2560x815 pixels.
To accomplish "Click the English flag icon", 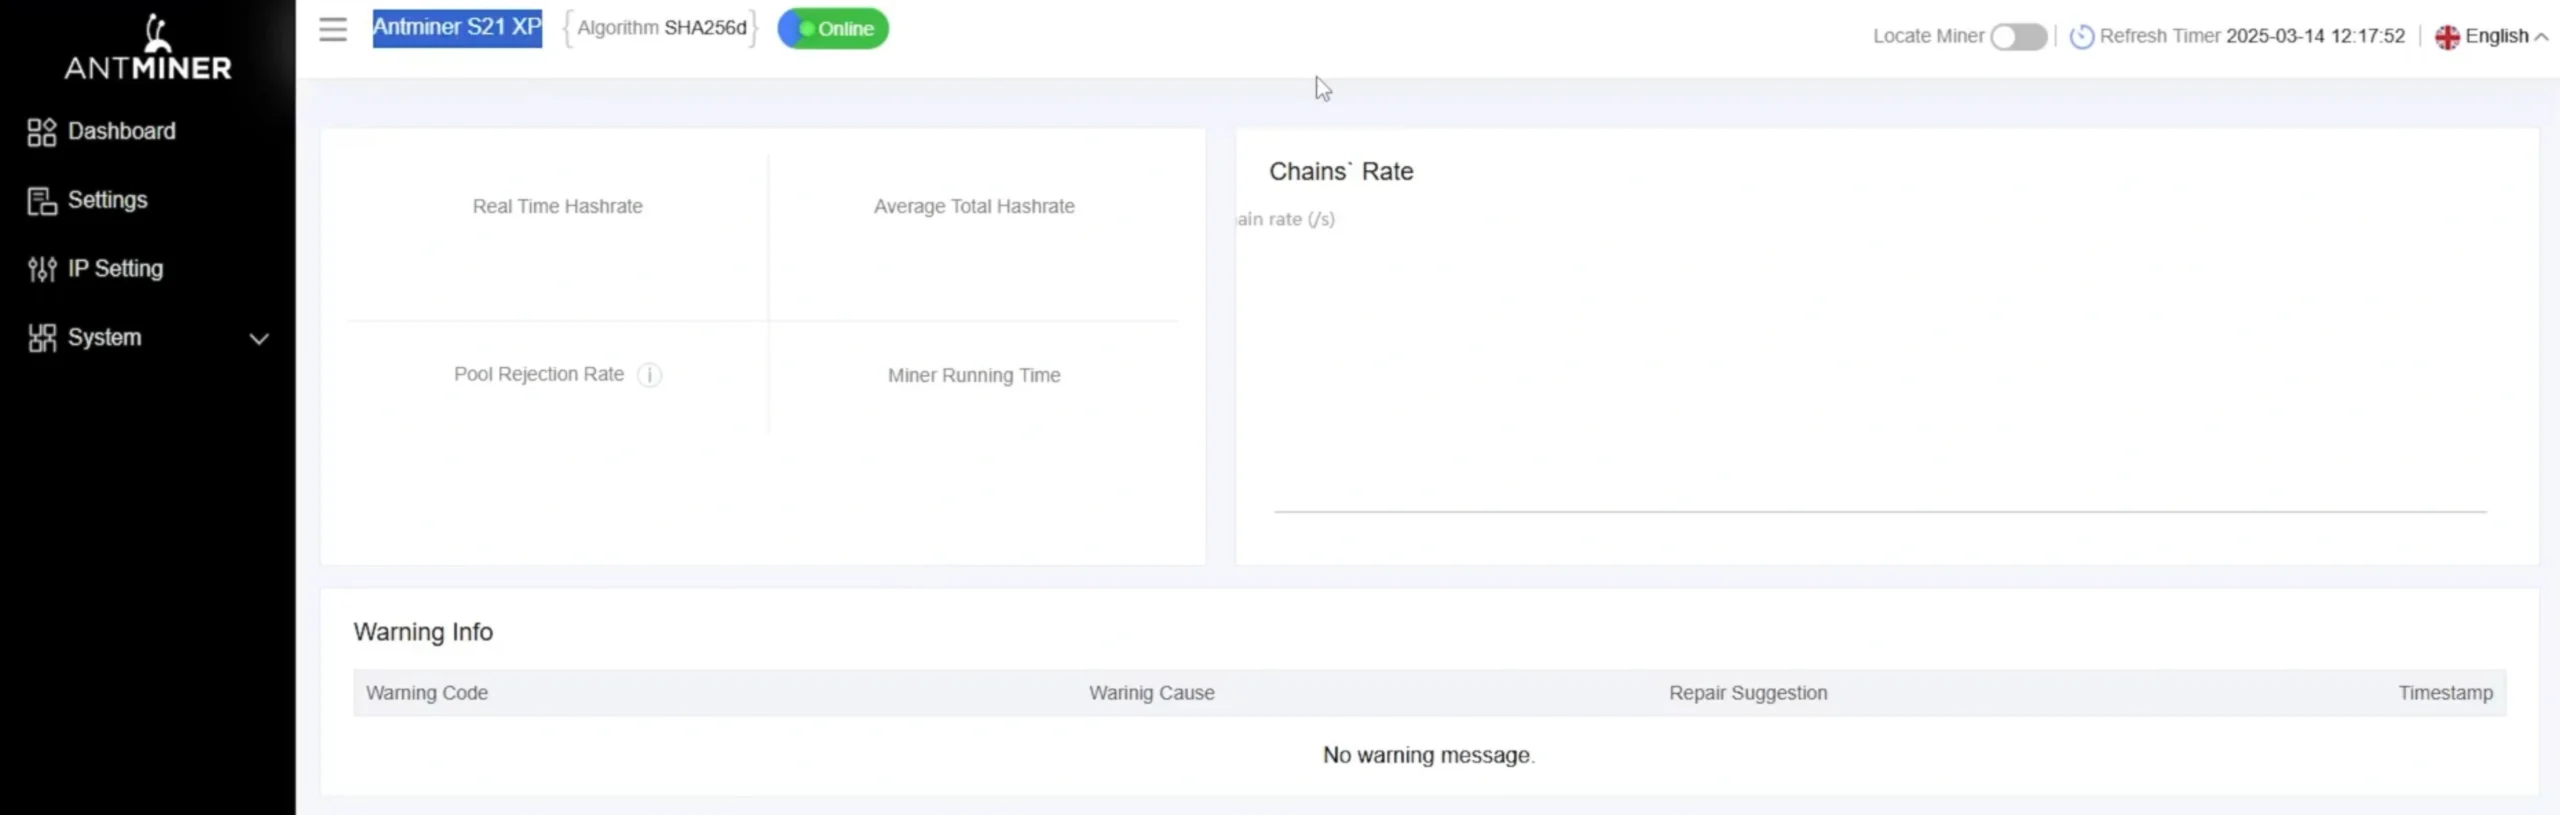I will pos(2447,37).
